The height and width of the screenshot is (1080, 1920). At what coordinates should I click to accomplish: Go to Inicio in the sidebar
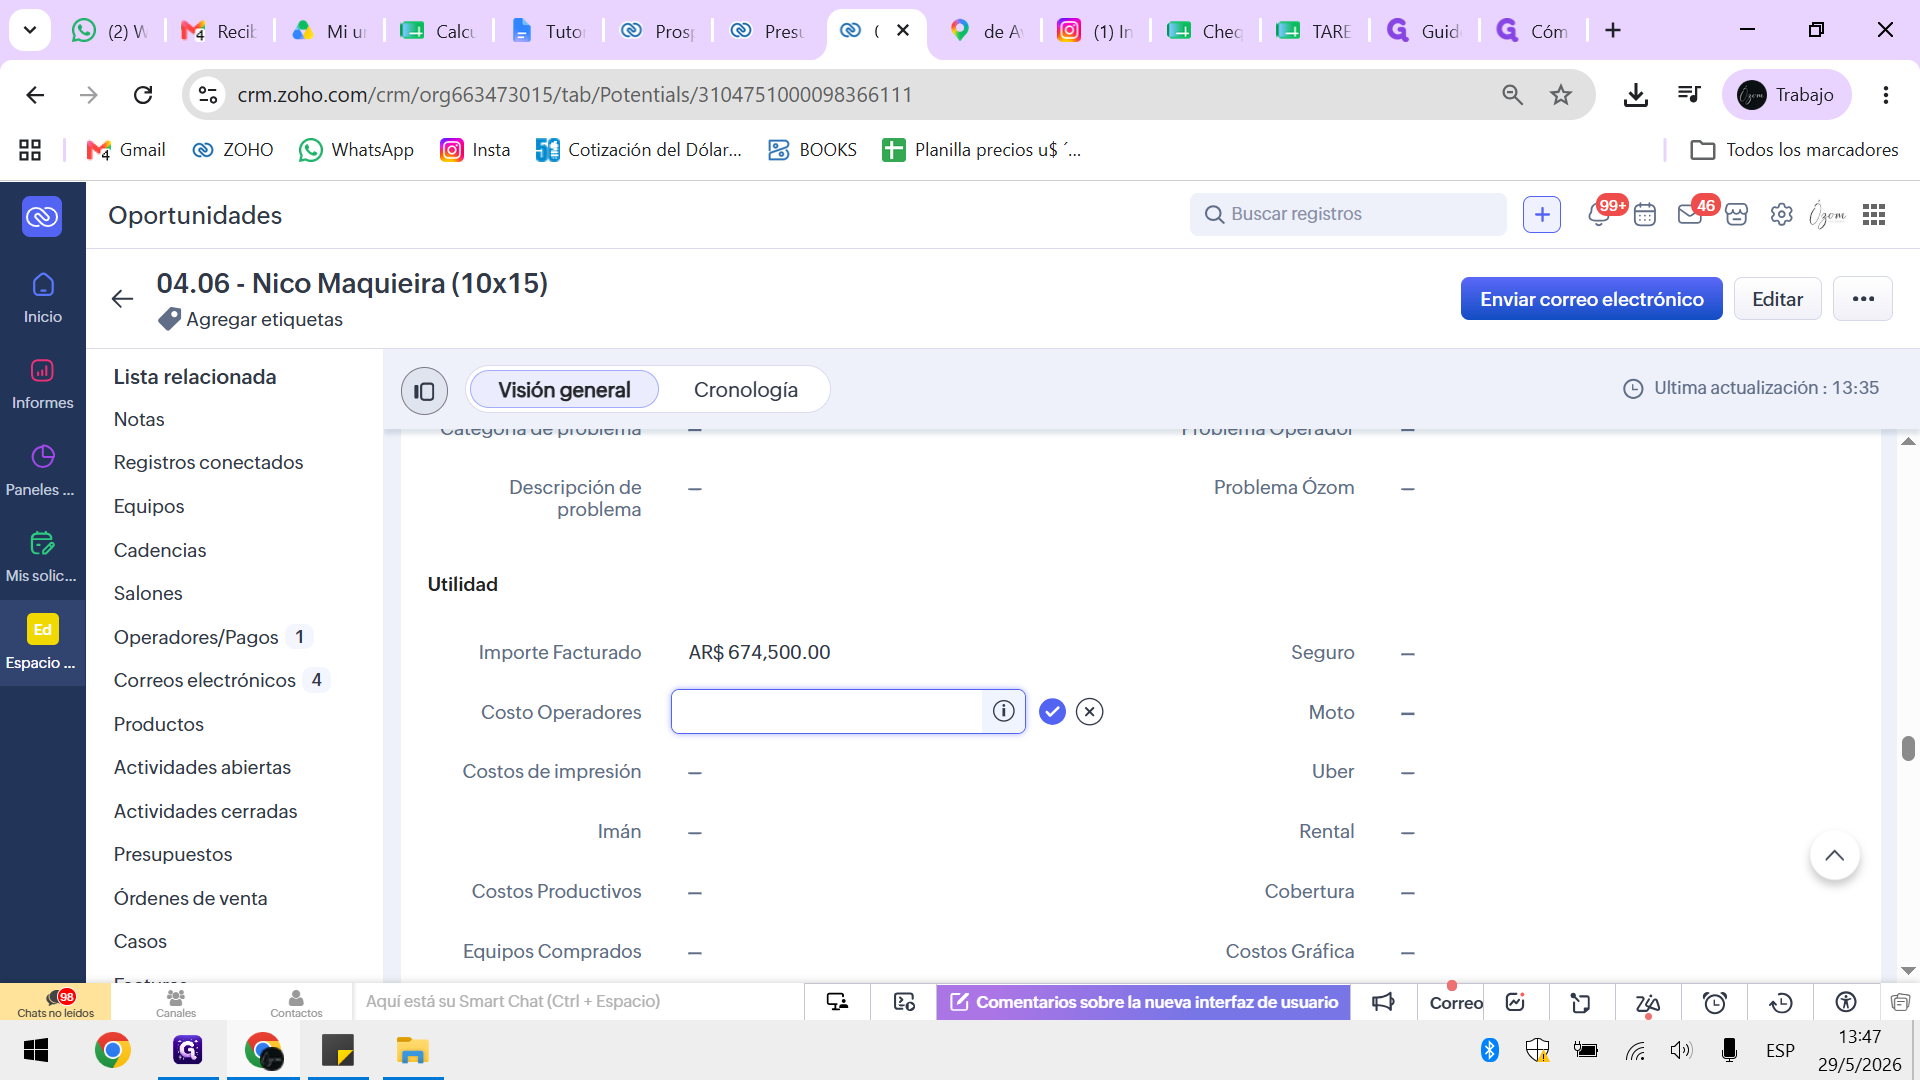(42, 298)
